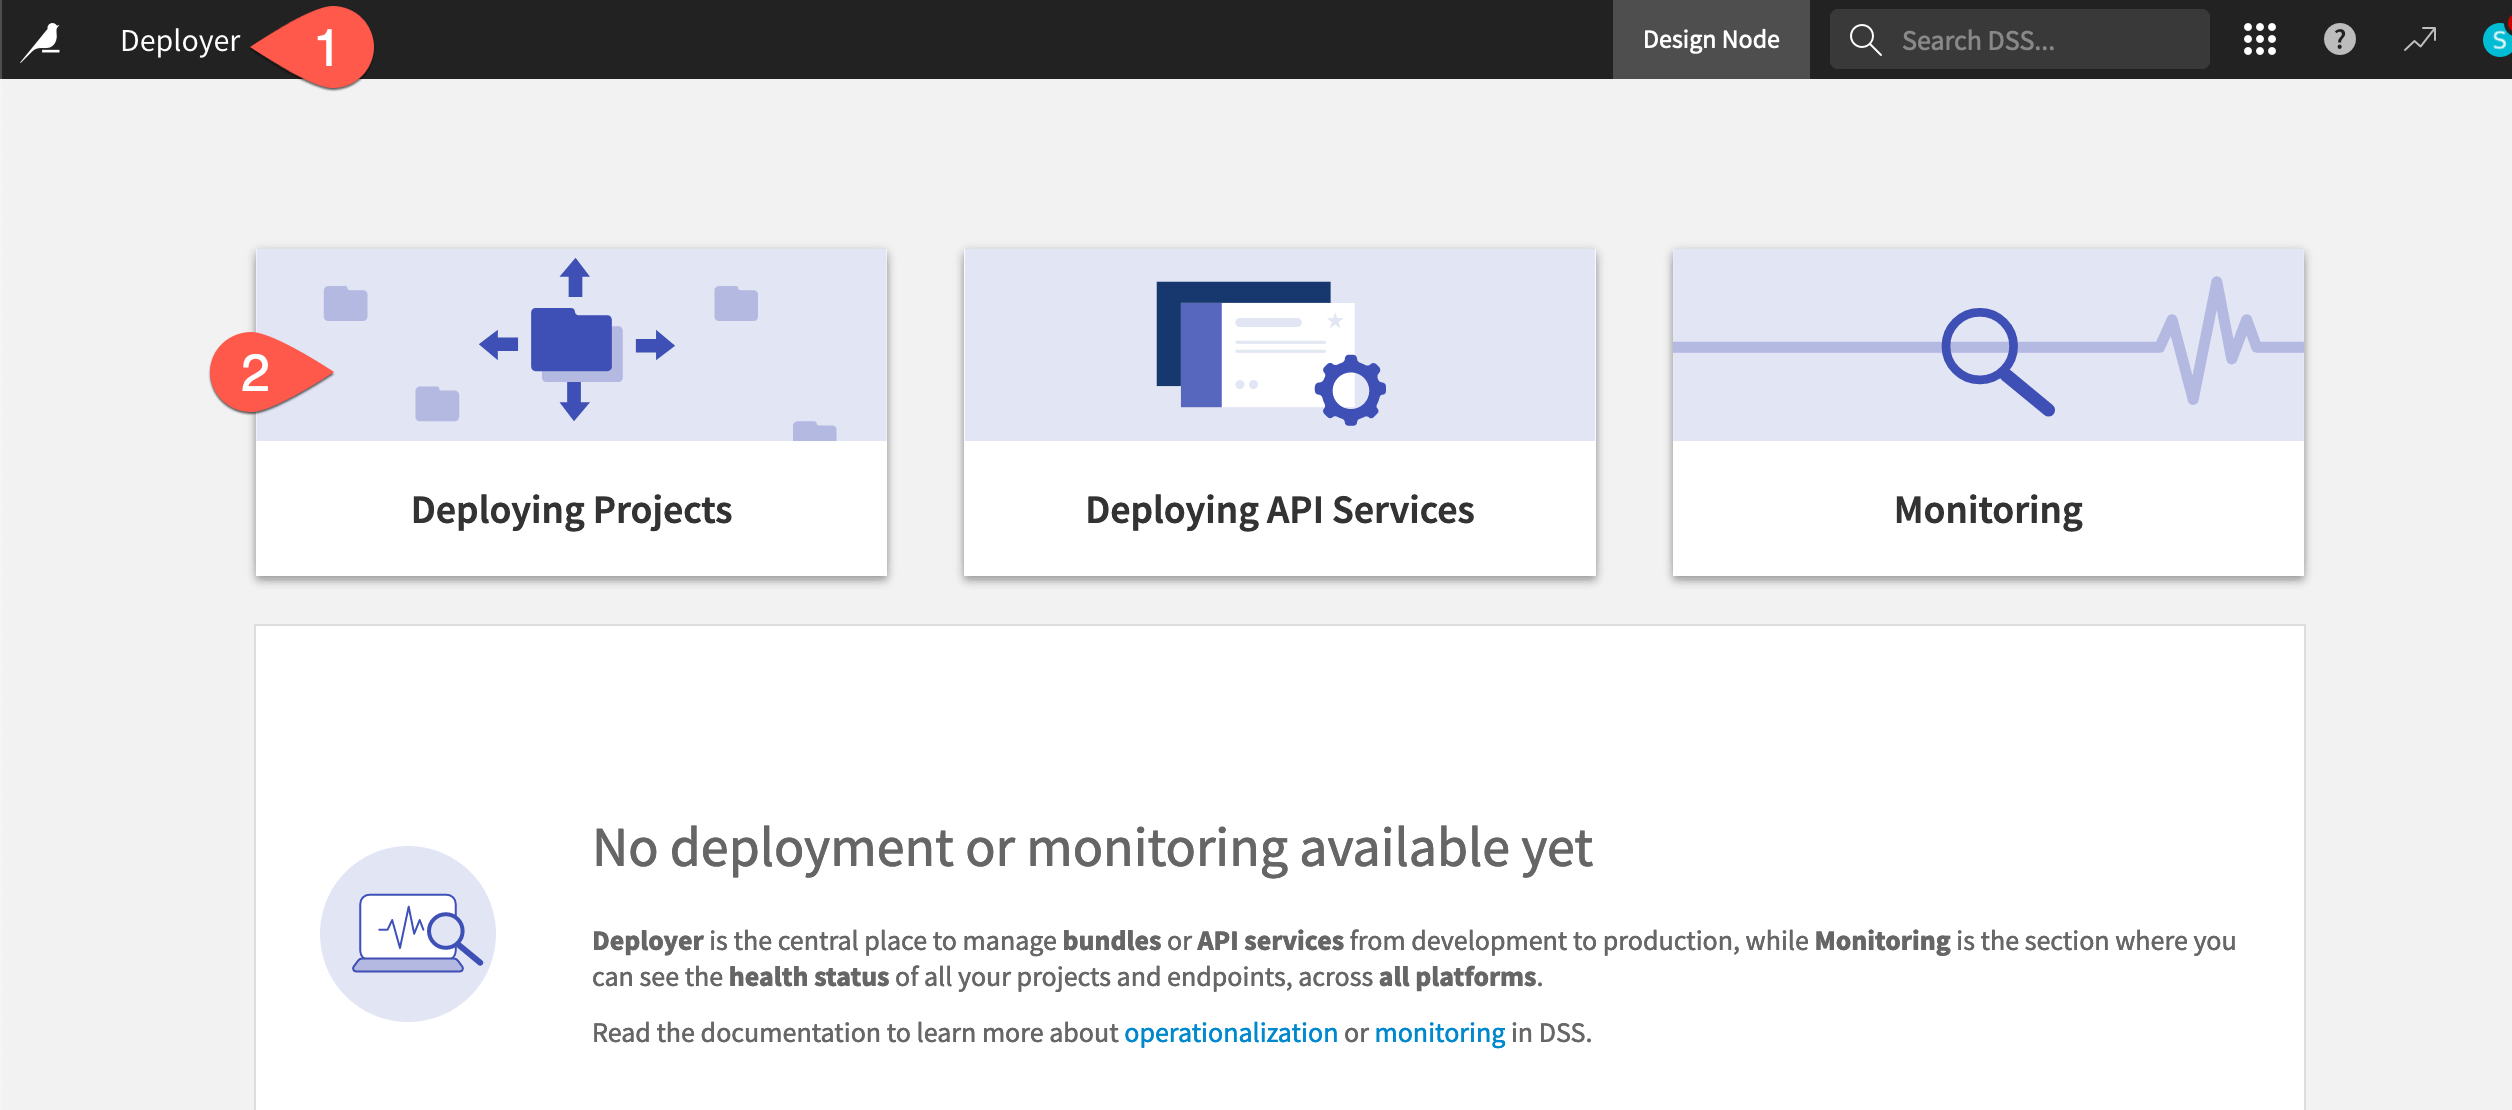
Task: Click the laptop monitoring circle icon
Action: coord(408,934)
